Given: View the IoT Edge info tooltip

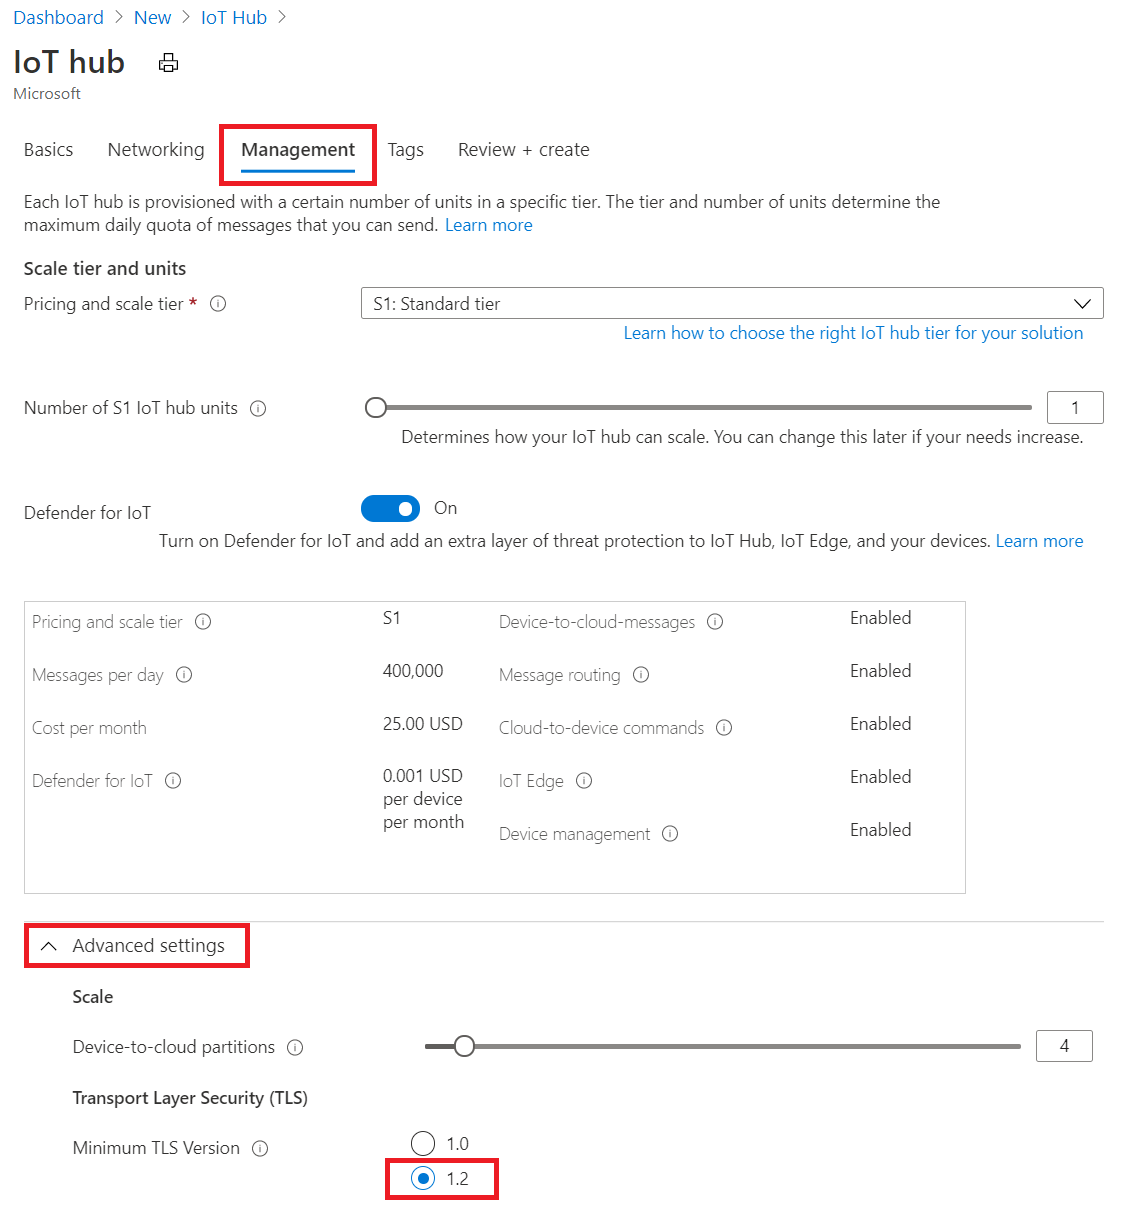Looking at the screenshot, I should [x=583, y=781].
